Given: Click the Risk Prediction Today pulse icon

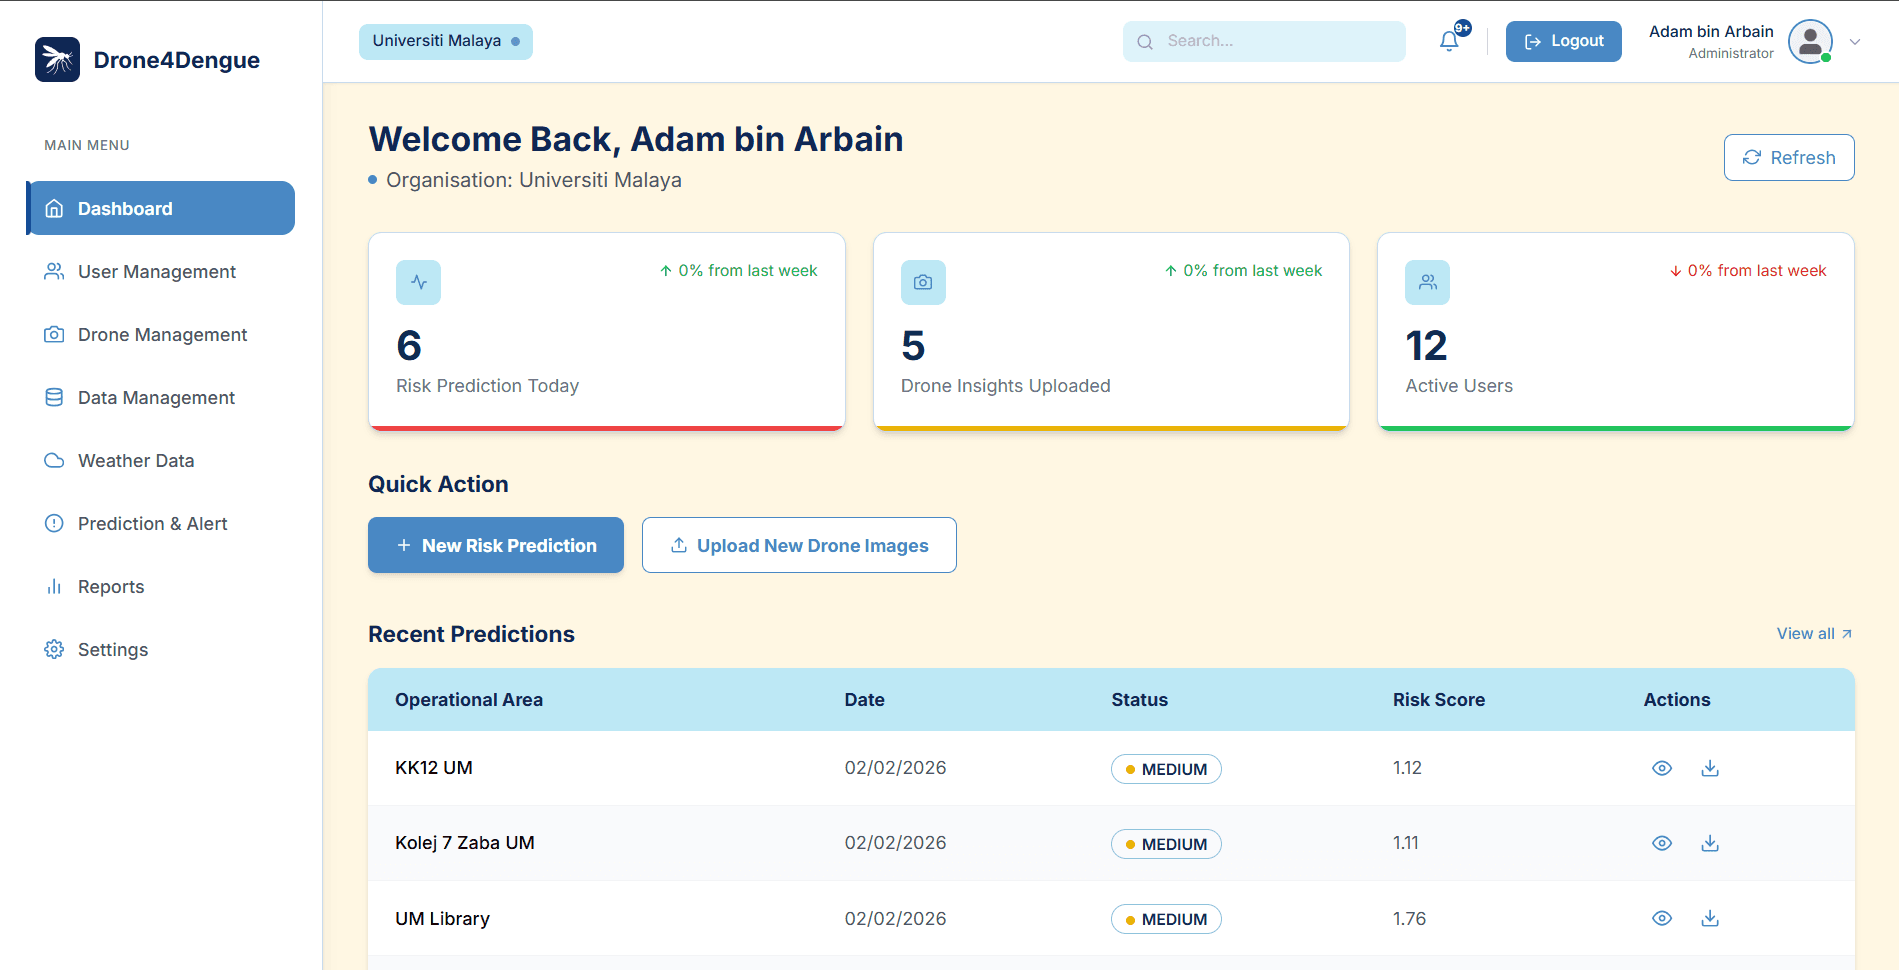Looking at the screenshot, I should (418, 283).
